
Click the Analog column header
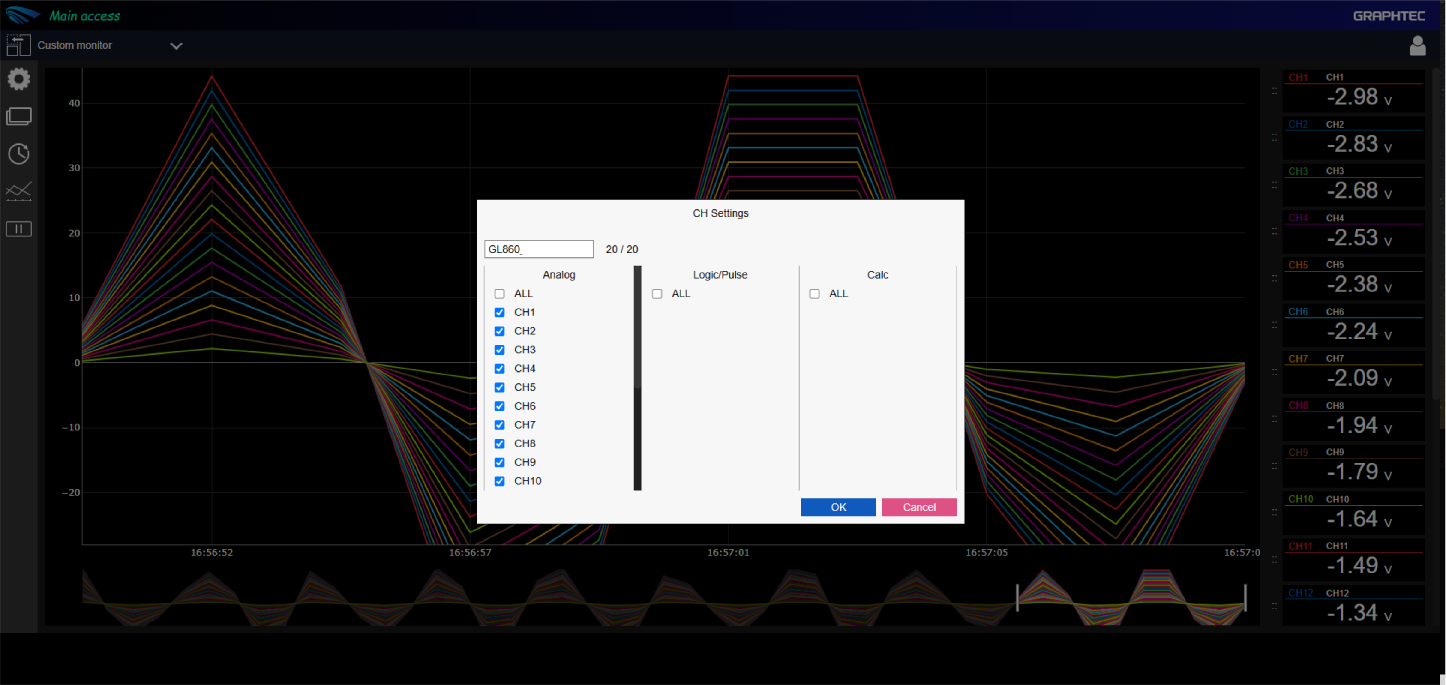(x=559, y=275)
